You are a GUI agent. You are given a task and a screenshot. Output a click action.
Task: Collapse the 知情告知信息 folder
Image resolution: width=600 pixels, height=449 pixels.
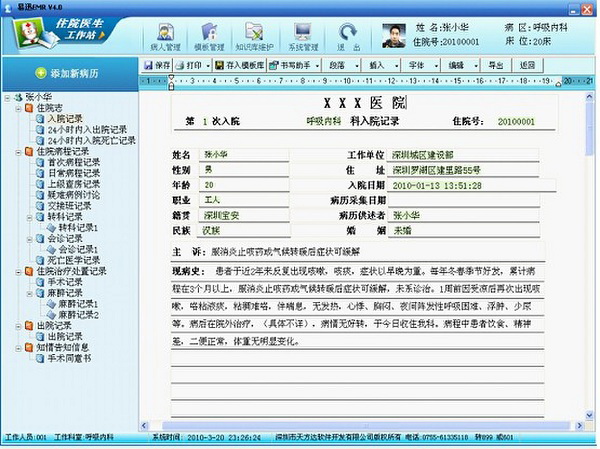18,348
